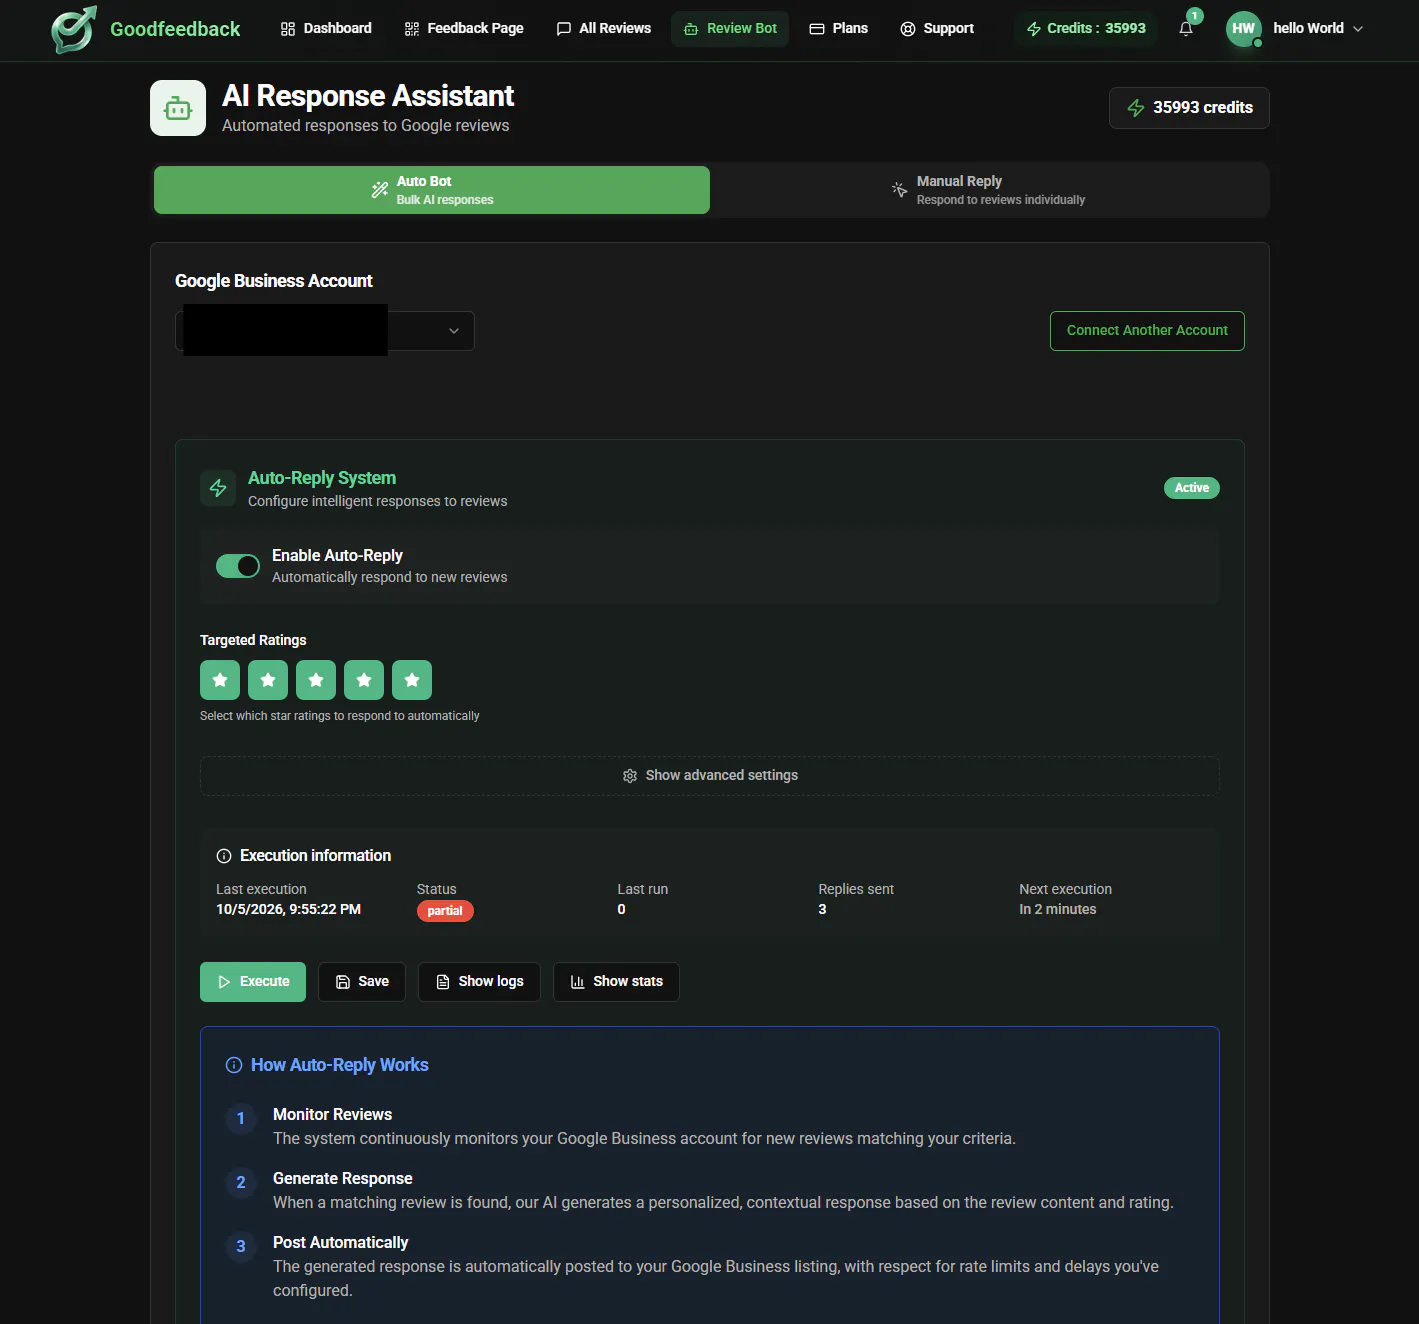1419x1324 pixels.
Task: Click the Goodfeedback logo icon
Action: pyautogui.click(x=74, y=29)
